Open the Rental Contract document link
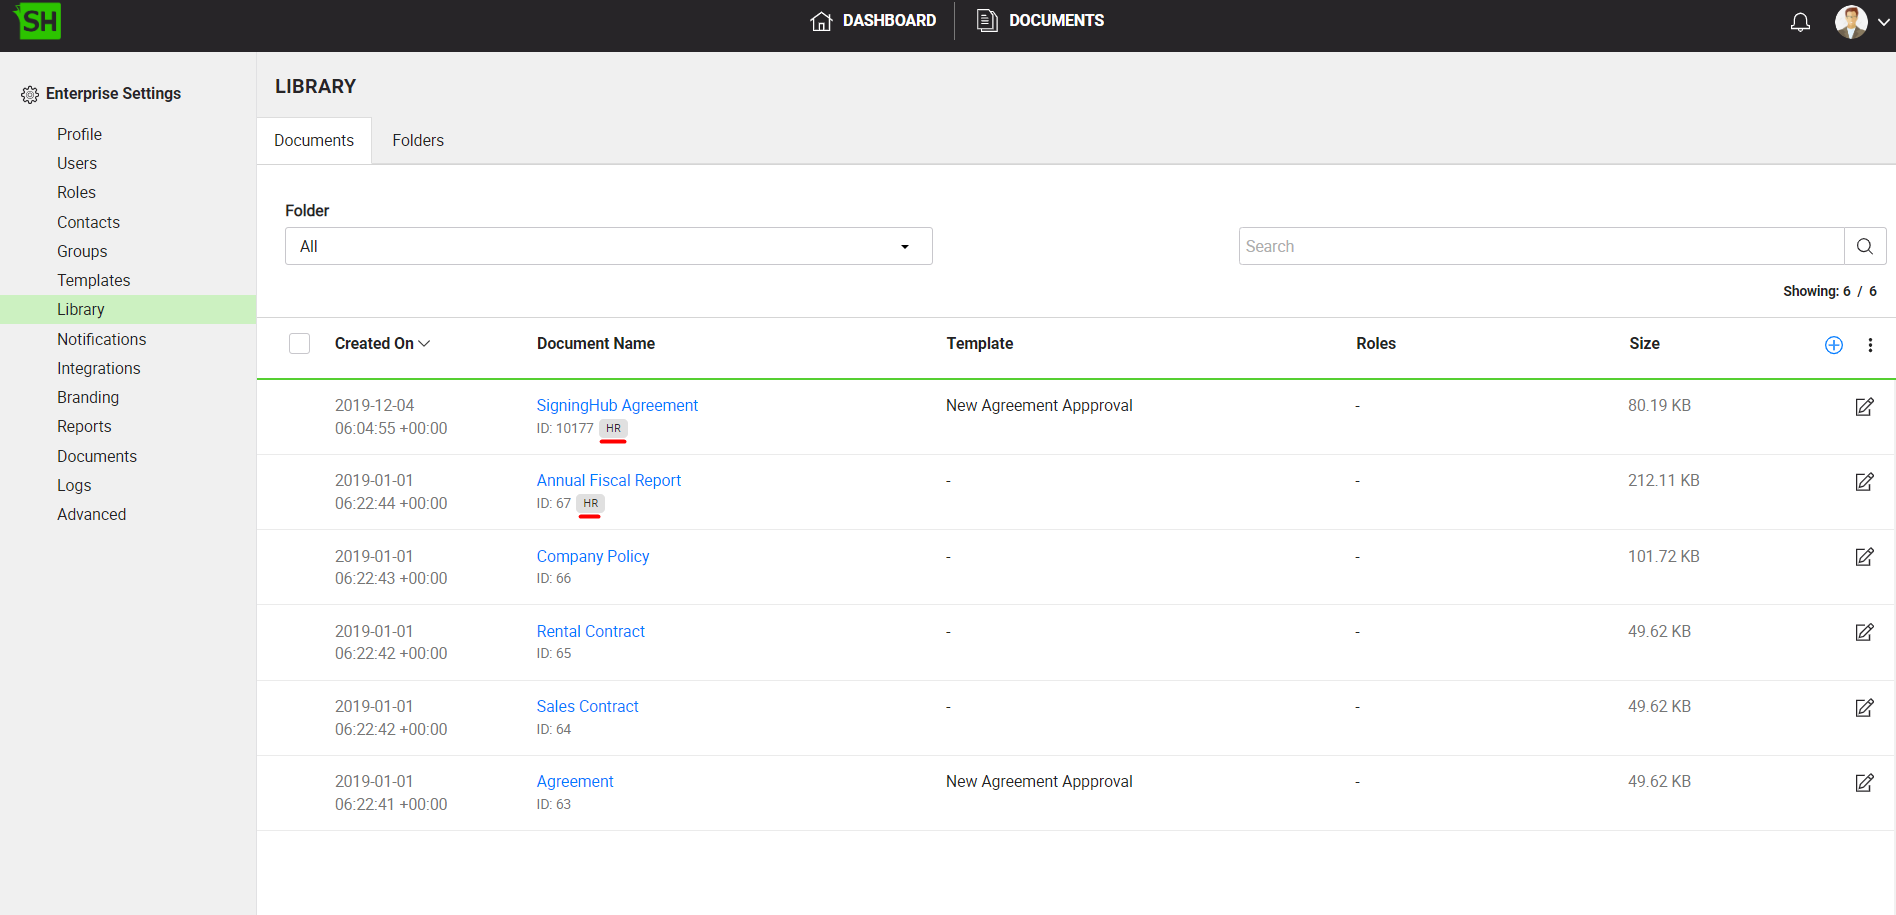The image size is (1896, 915). tap(590, 632)
